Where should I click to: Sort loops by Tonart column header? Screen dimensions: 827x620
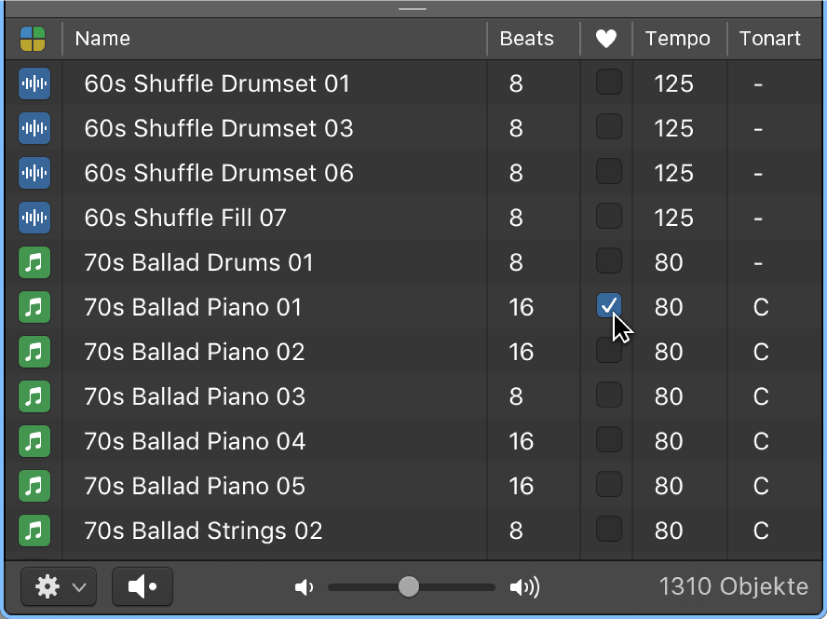[x=770, y=38]
